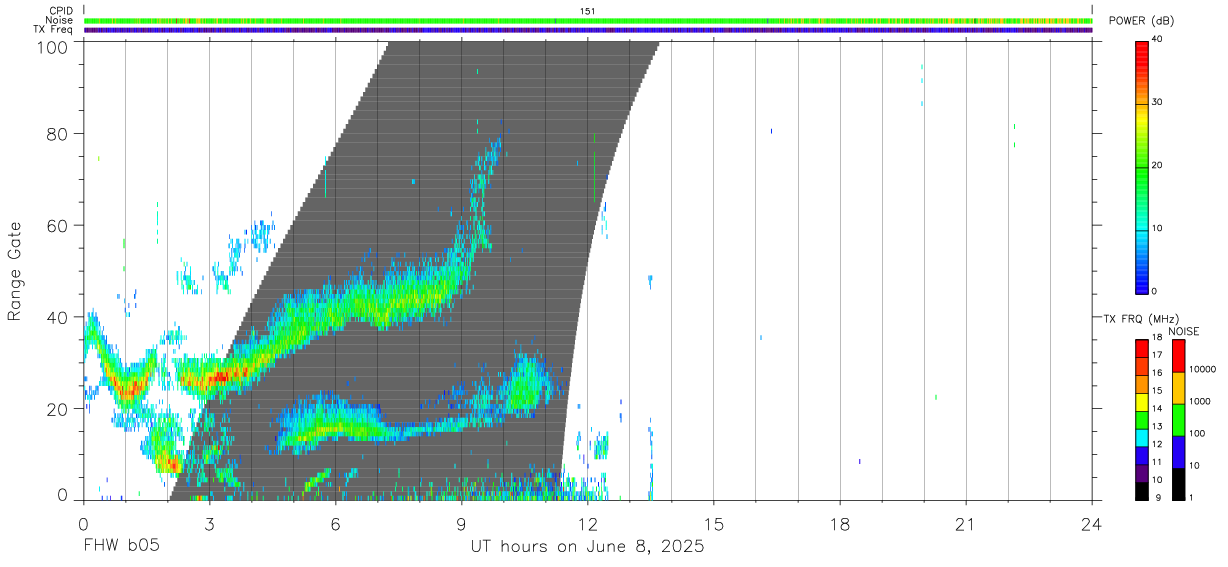
Task: Click the POWER (dB) legend title
Action: coord(1141,21)
